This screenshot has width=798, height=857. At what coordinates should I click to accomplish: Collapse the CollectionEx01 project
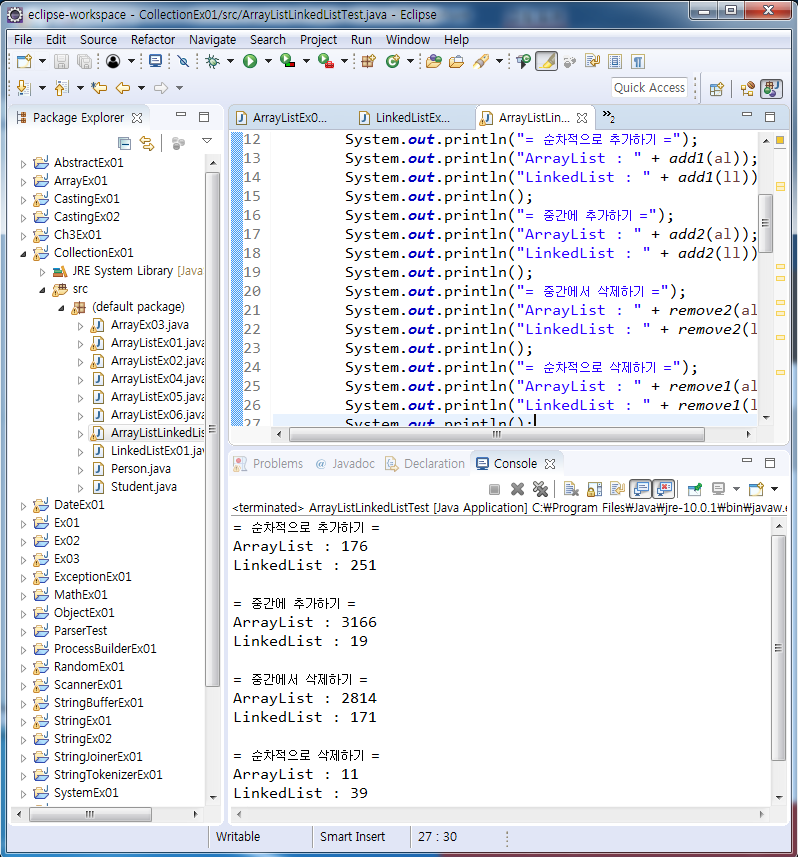tap(23, 254)
